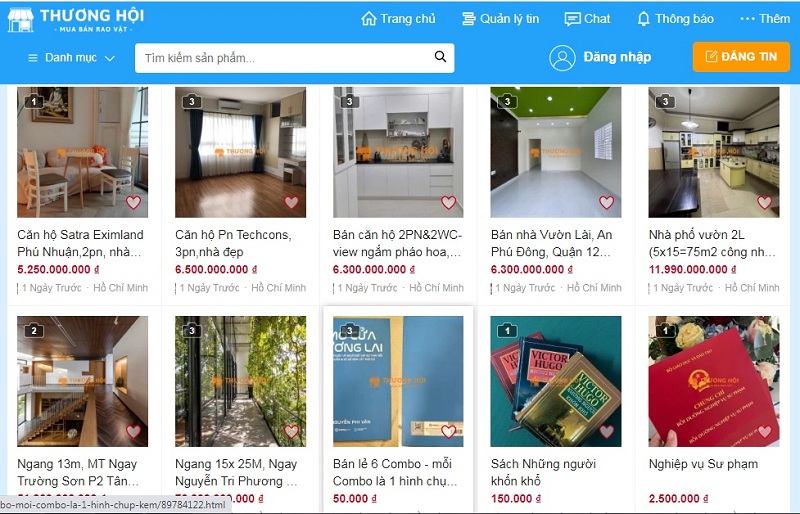The height and width of the screenshot is (514, 800).
Task: Click the search magnifier icon
Action: click(440, 57)
